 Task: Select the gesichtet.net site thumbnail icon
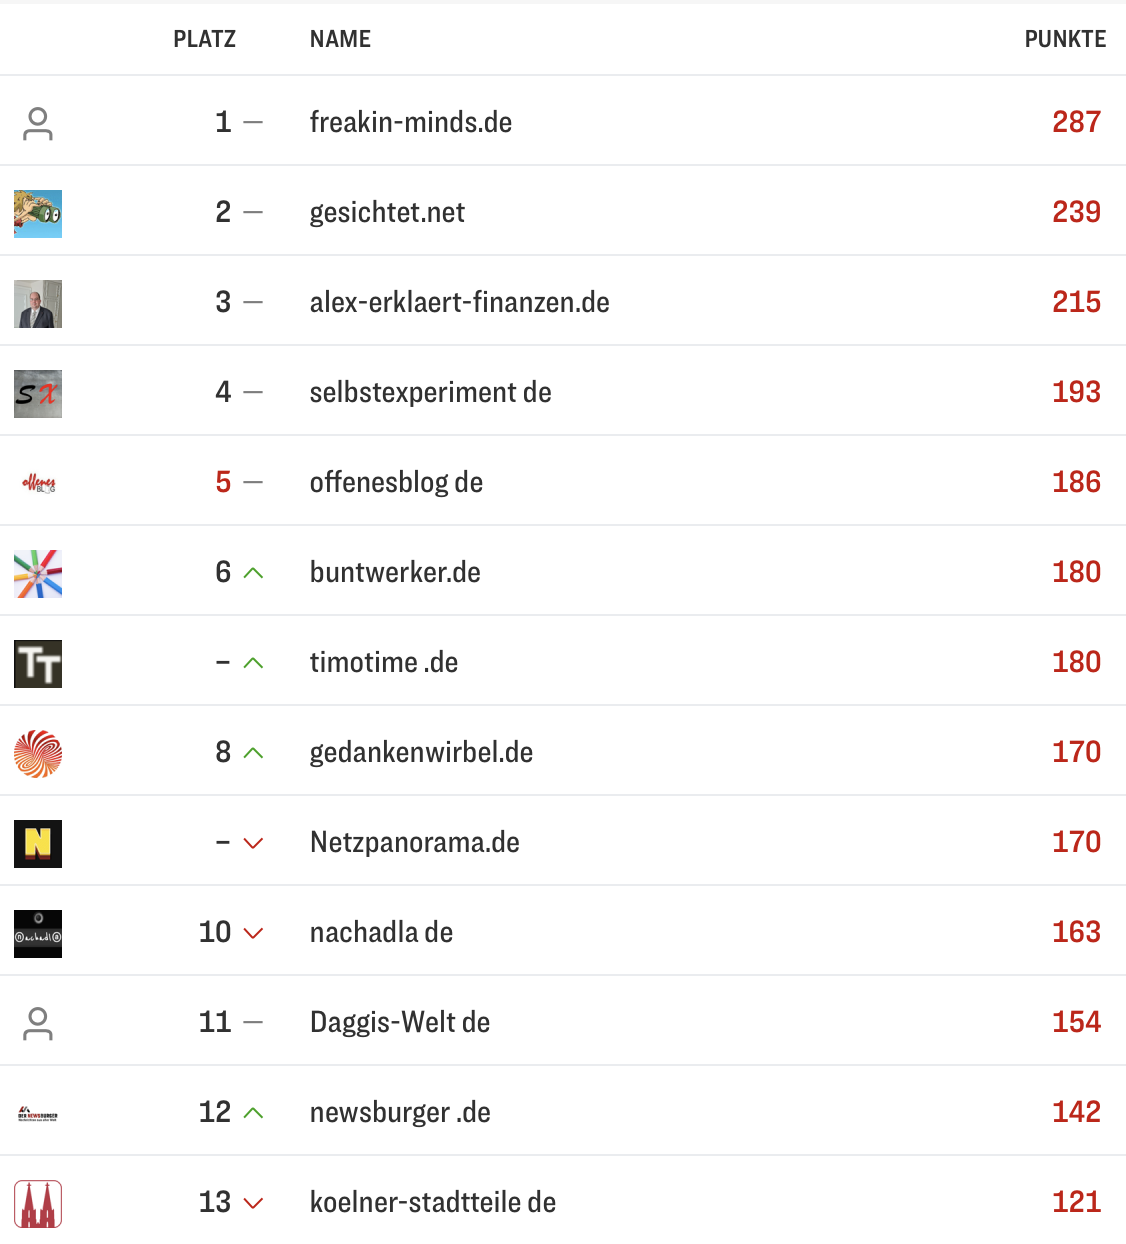(37, 213)
